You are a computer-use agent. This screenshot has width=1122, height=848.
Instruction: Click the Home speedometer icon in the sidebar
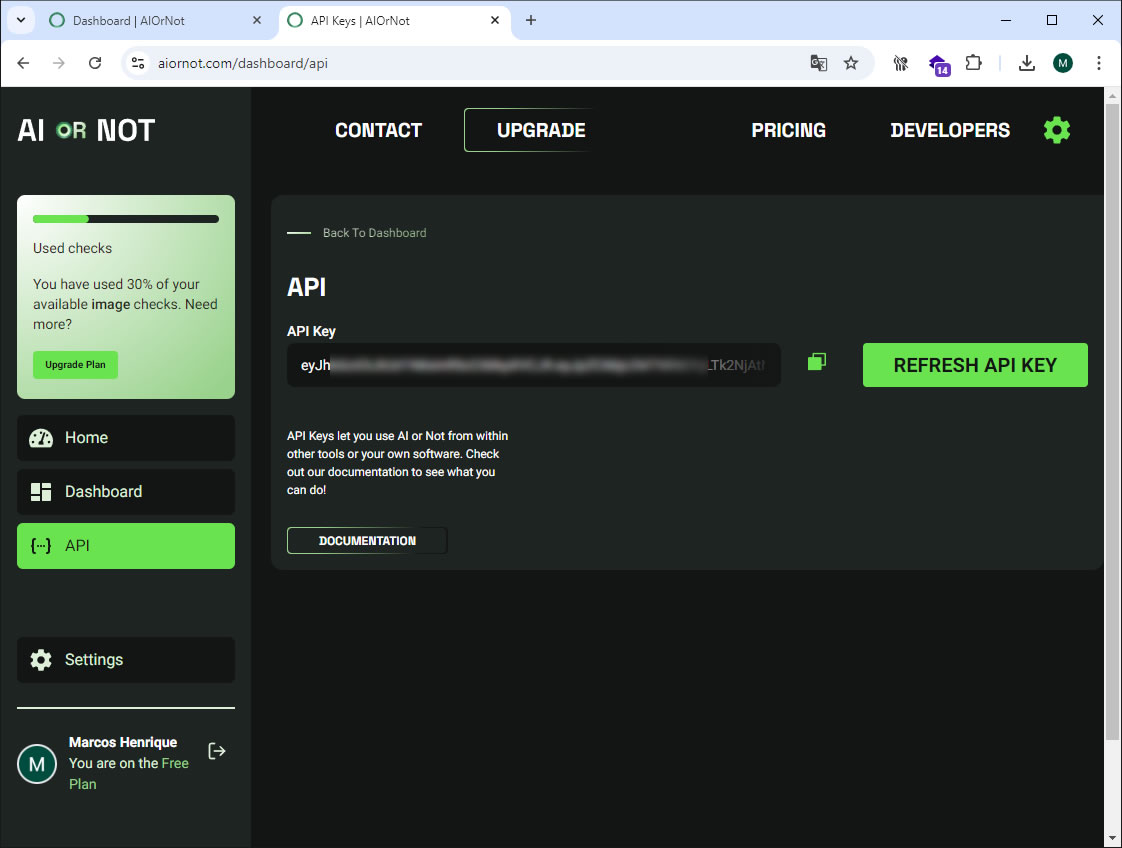tap(41, 438)
